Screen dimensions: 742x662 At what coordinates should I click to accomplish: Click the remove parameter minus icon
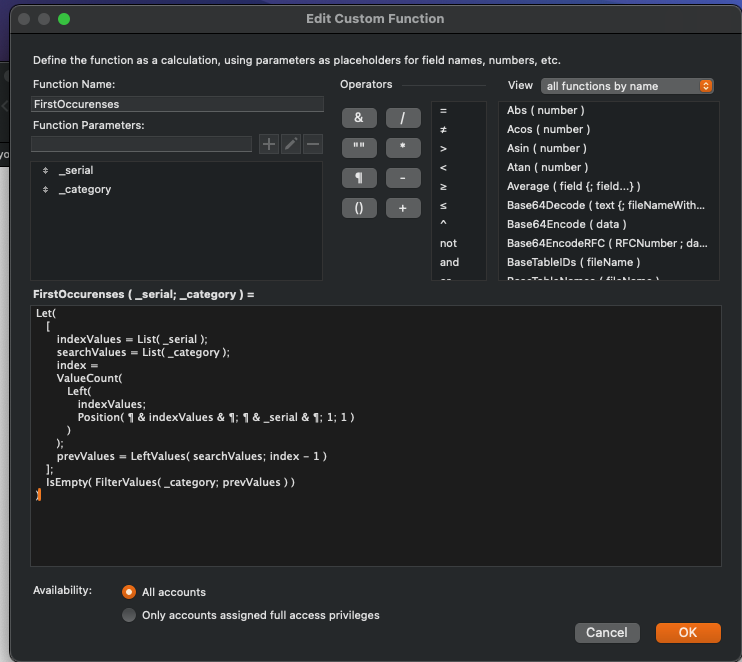[x=313, y=144]
